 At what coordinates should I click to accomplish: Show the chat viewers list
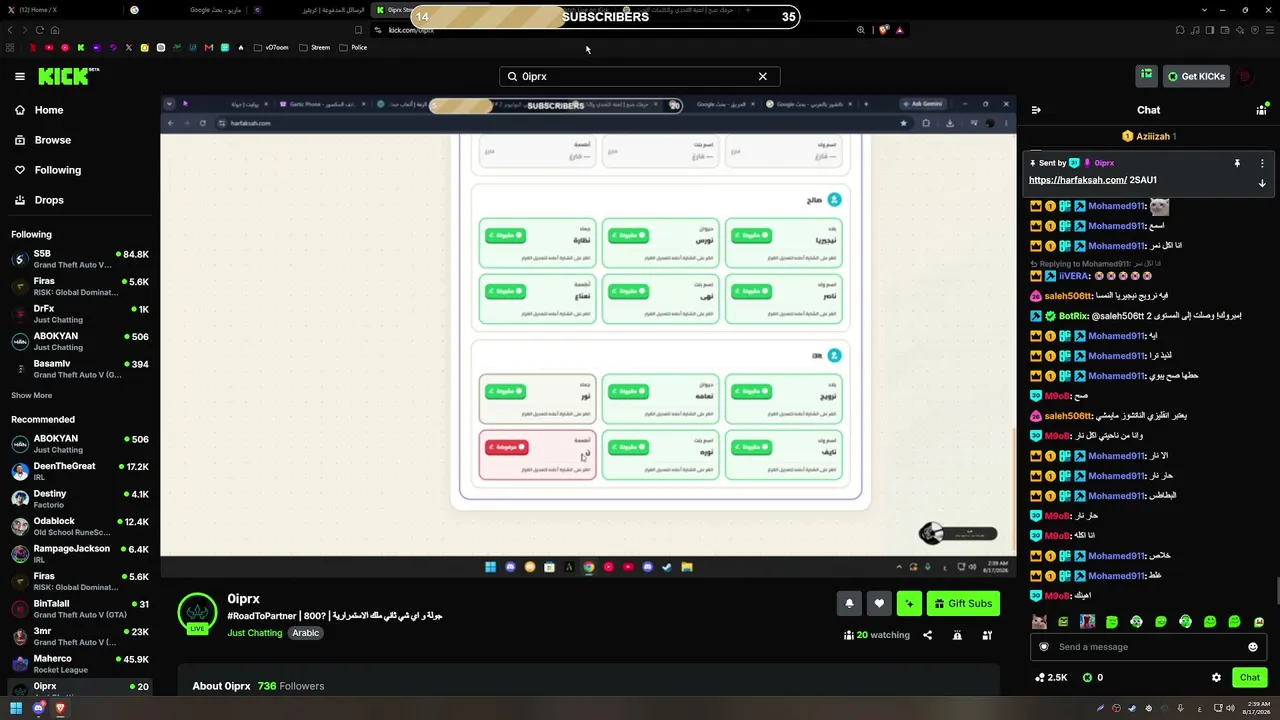tap(1262, 110)
